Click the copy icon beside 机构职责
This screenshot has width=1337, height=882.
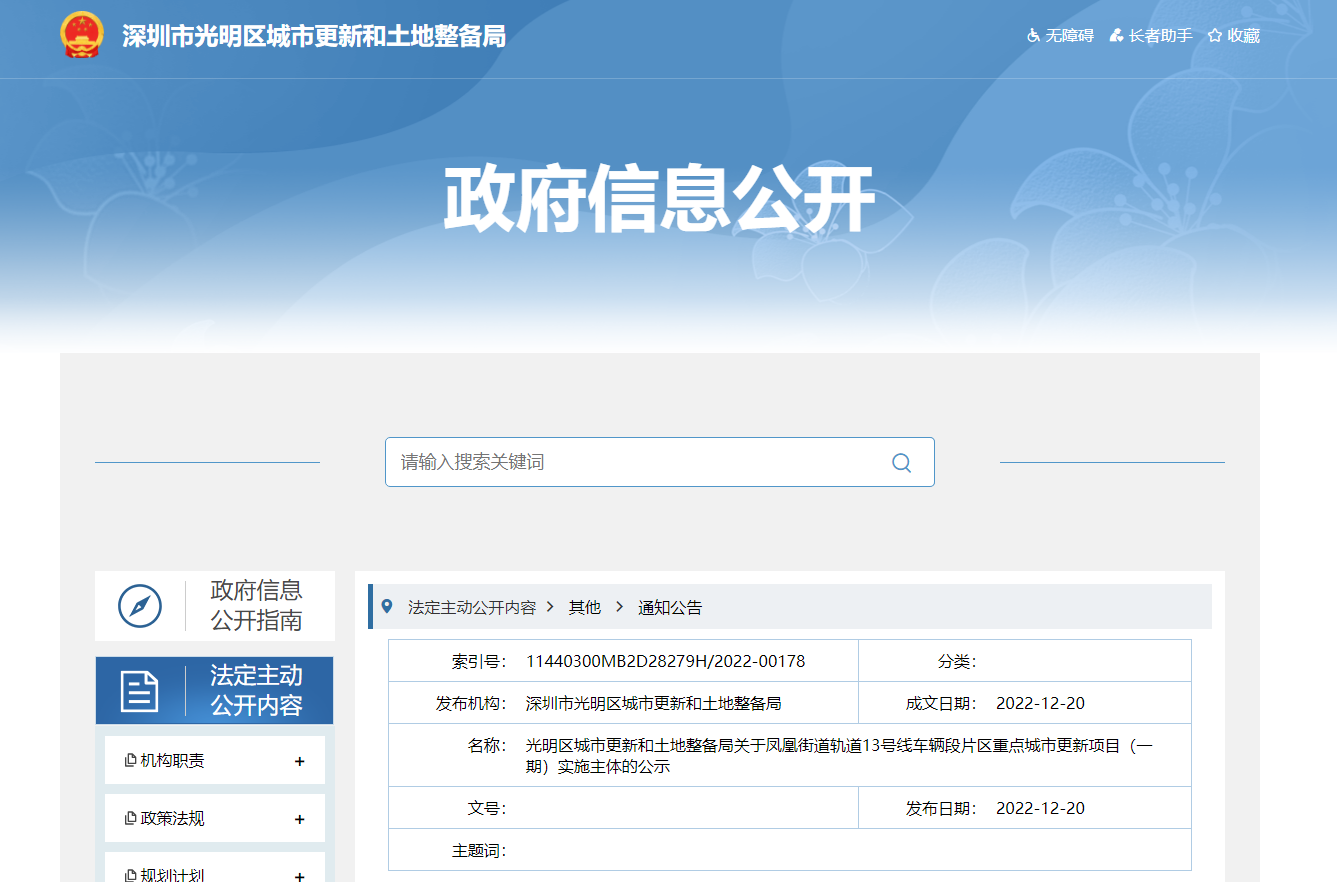coord(131,761)
